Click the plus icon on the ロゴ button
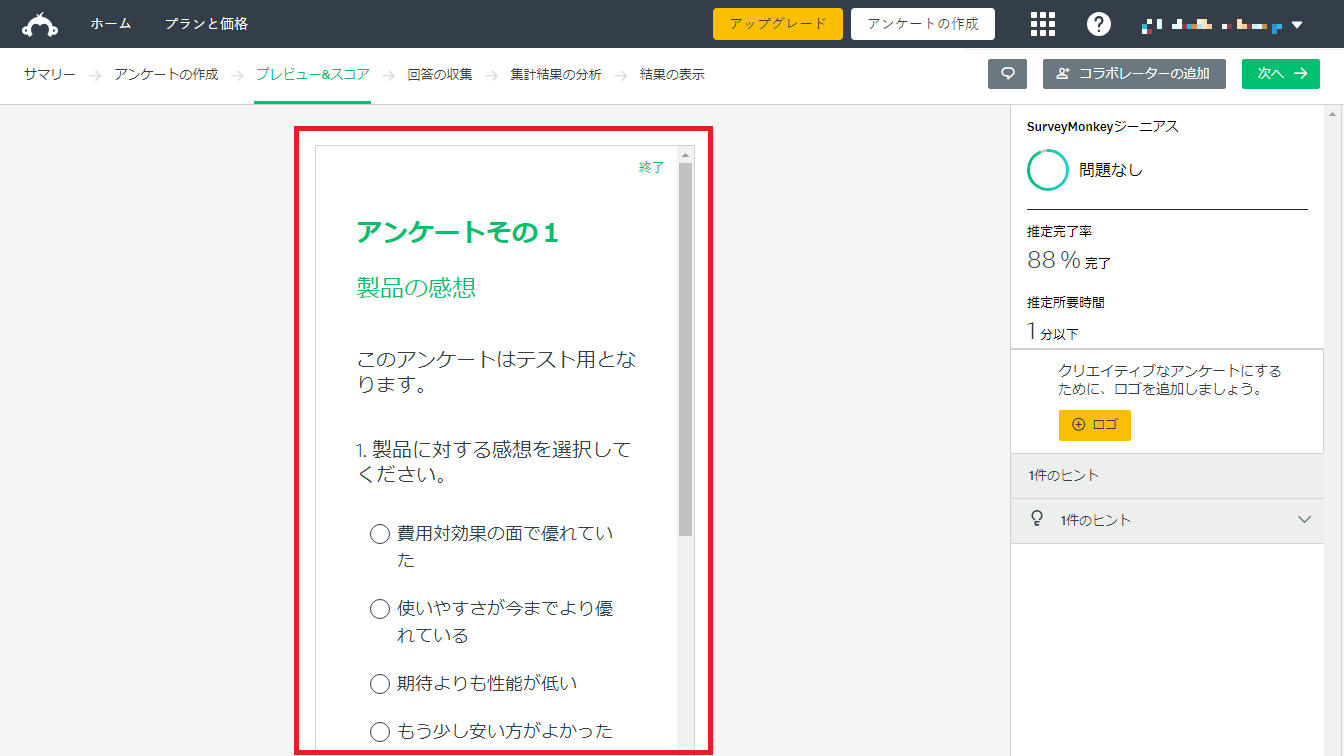1344x756 pixels. point(1080,425)
